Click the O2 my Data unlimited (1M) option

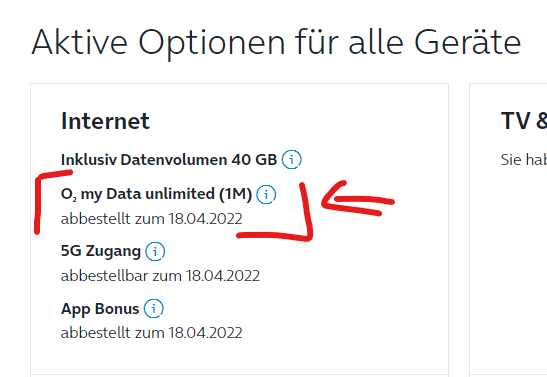coord(156,194)
